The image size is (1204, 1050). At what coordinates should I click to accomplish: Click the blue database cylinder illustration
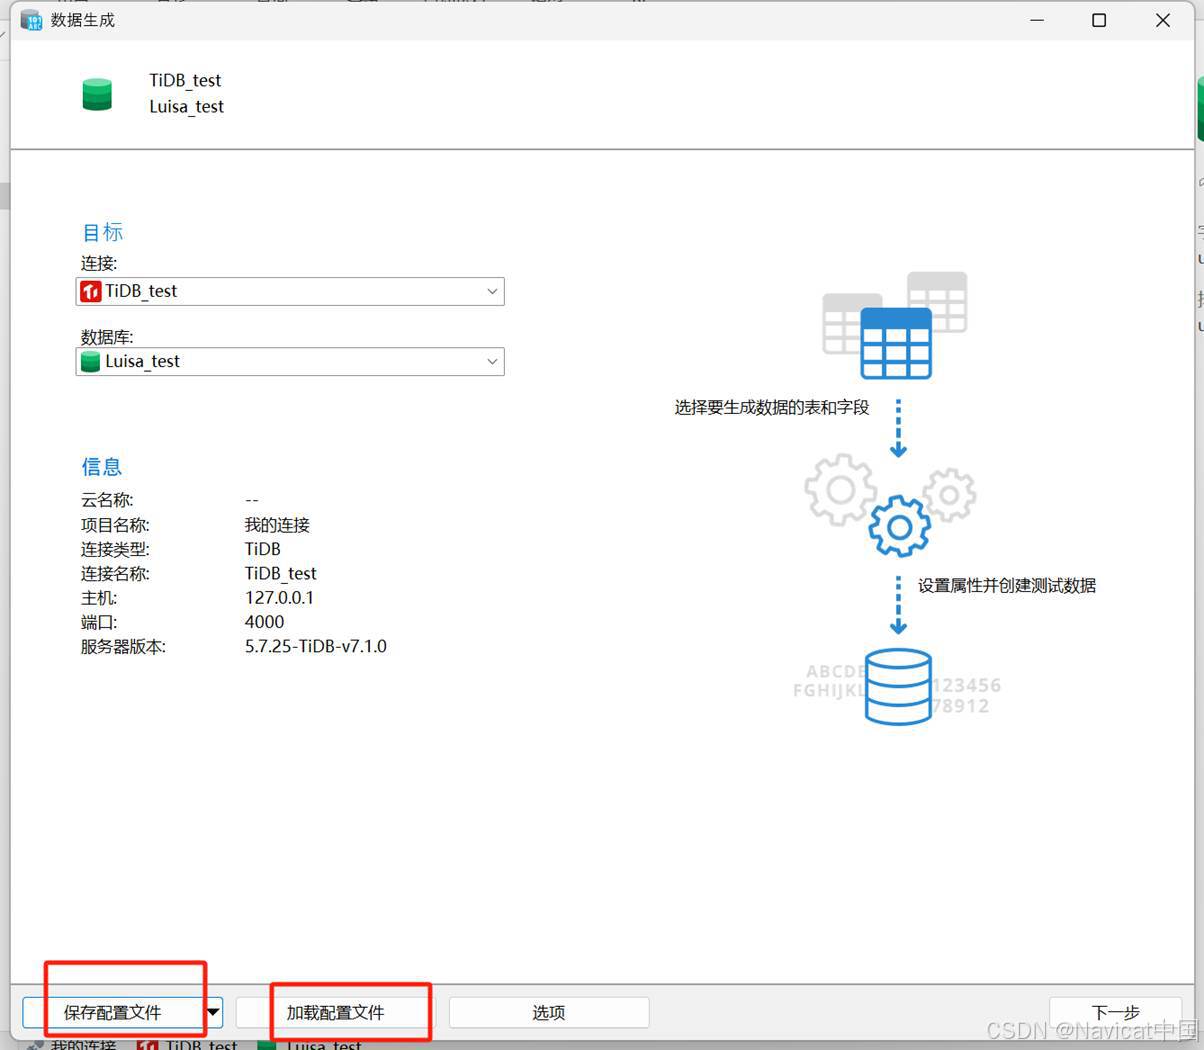[898, 686]
